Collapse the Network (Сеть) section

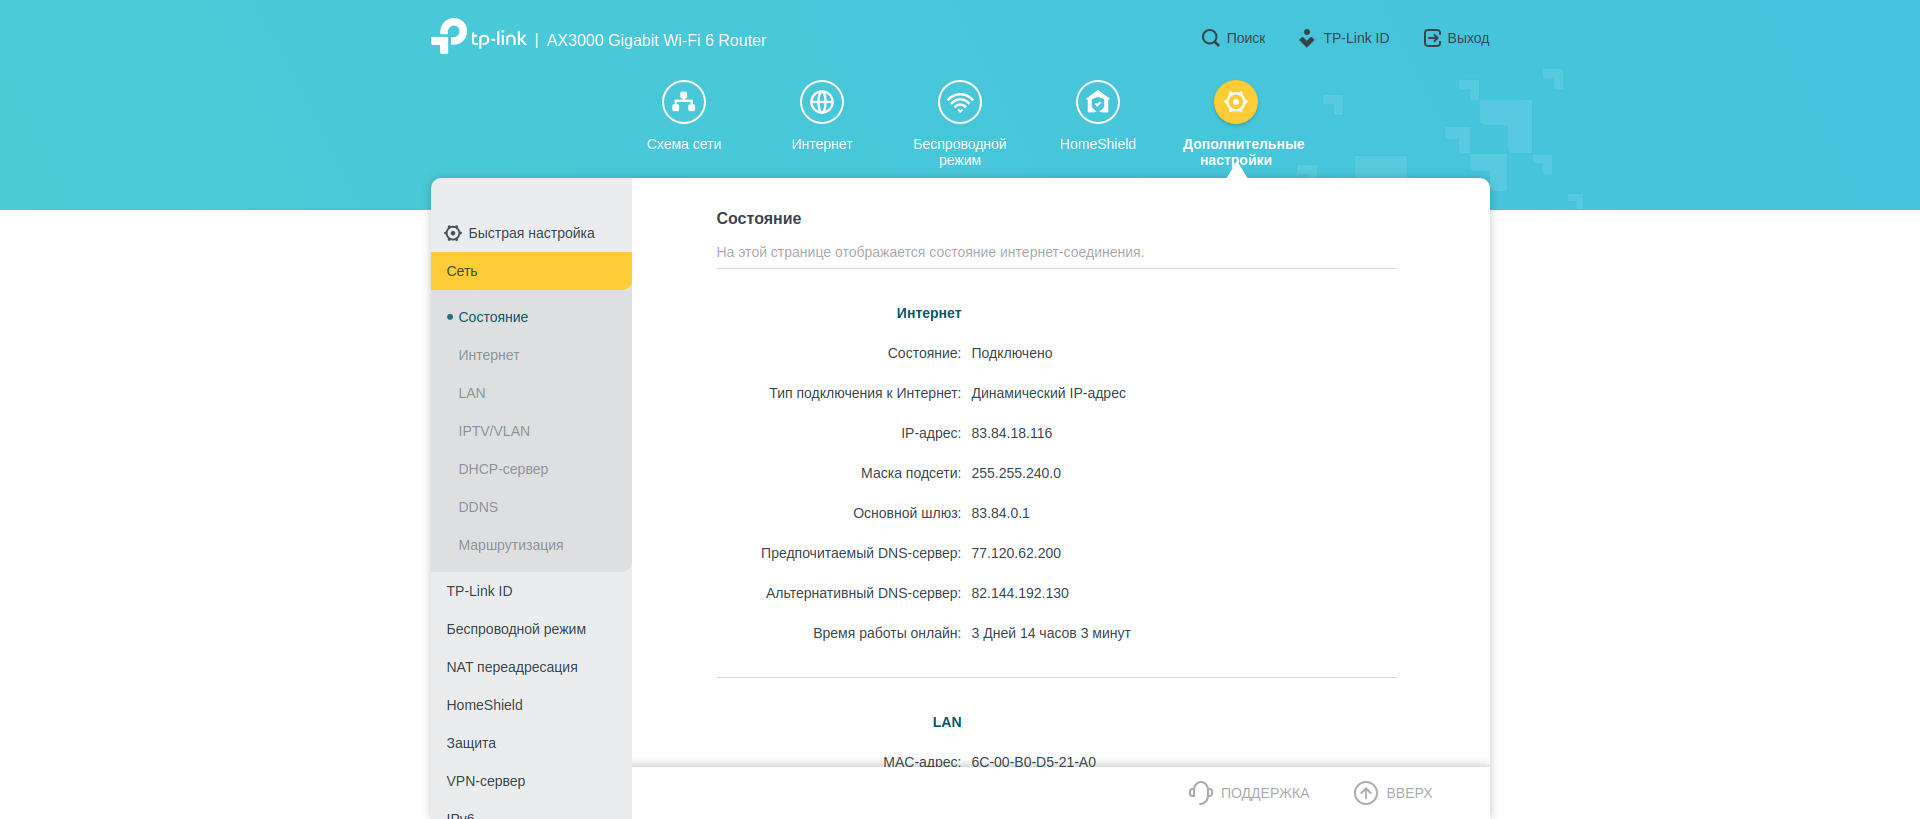tap(531, 271)
